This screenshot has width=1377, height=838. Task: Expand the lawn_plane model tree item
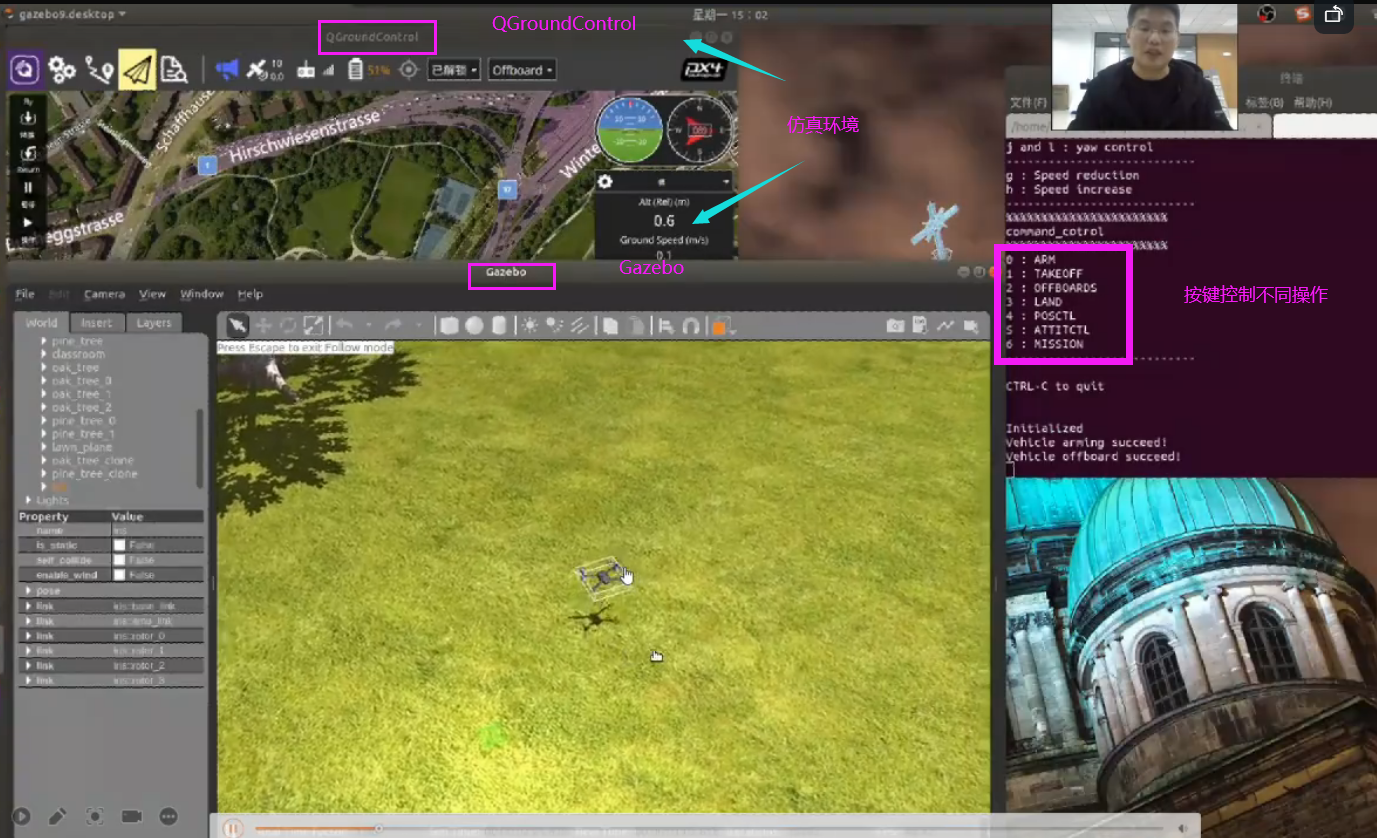point(44,447)
